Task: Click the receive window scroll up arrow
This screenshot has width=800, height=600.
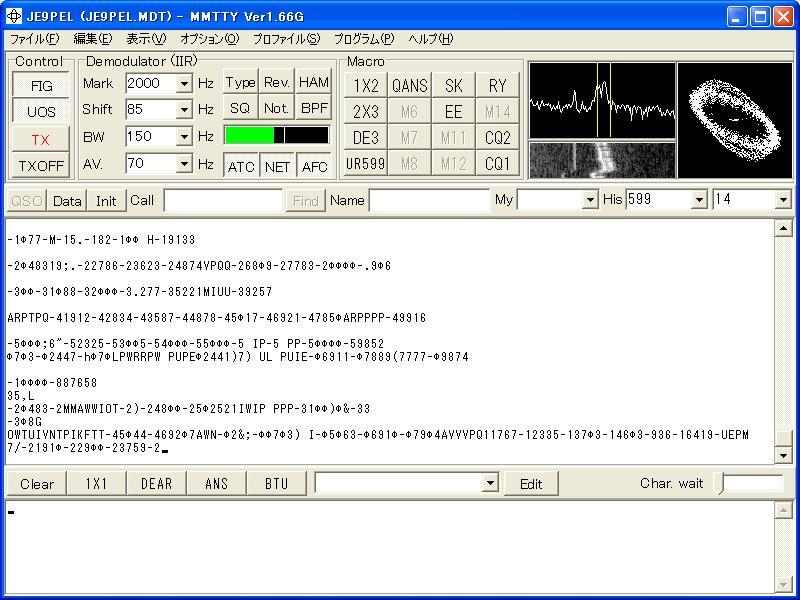Action: pyautogui.click(x=783, y=229)
